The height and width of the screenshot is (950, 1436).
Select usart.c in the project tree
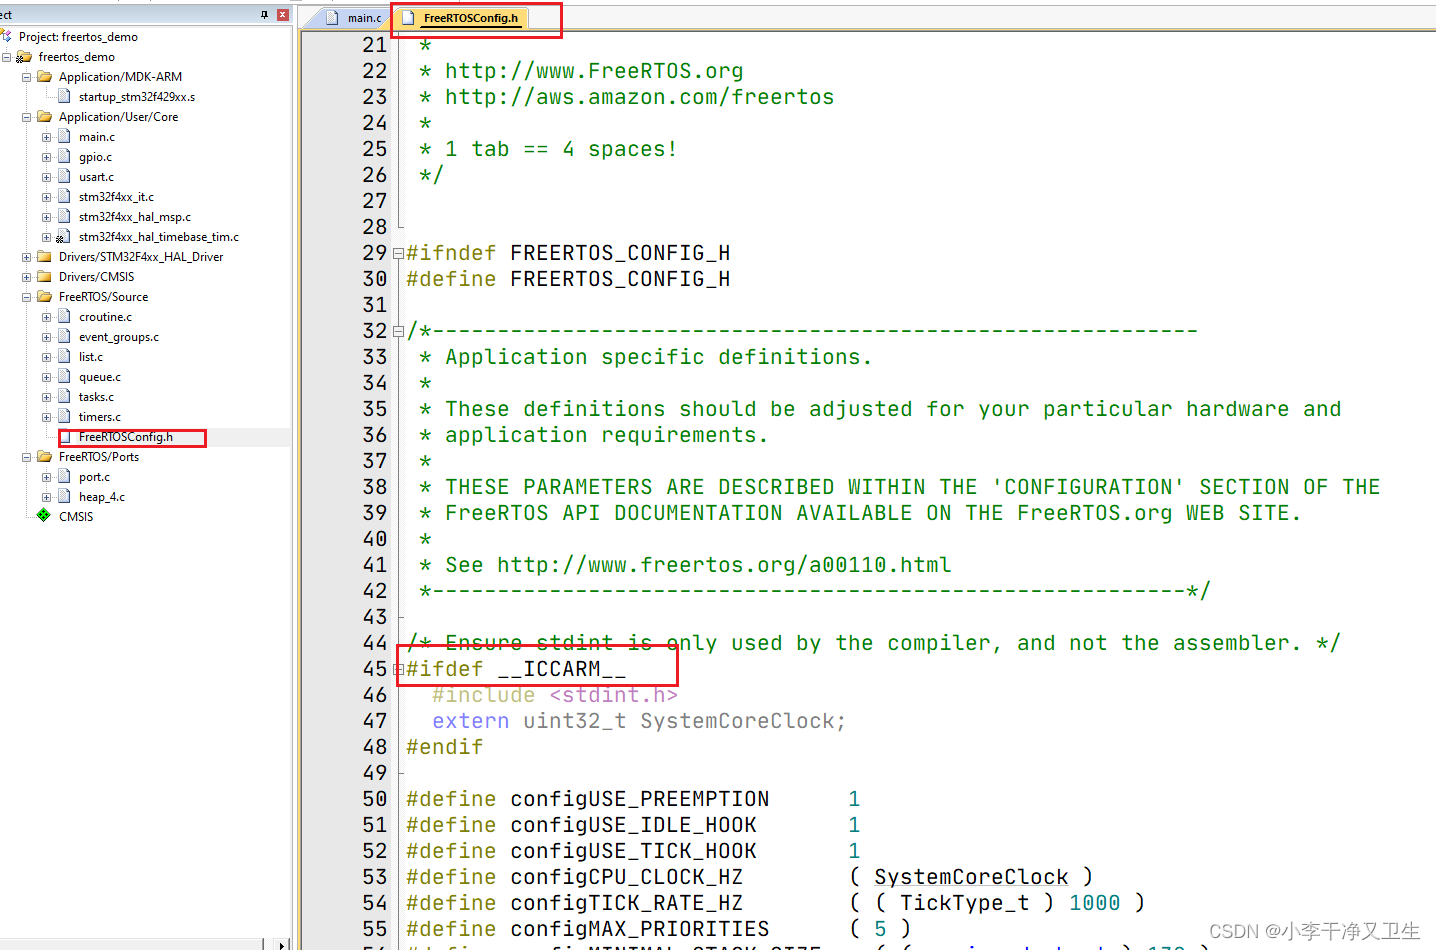97,177
